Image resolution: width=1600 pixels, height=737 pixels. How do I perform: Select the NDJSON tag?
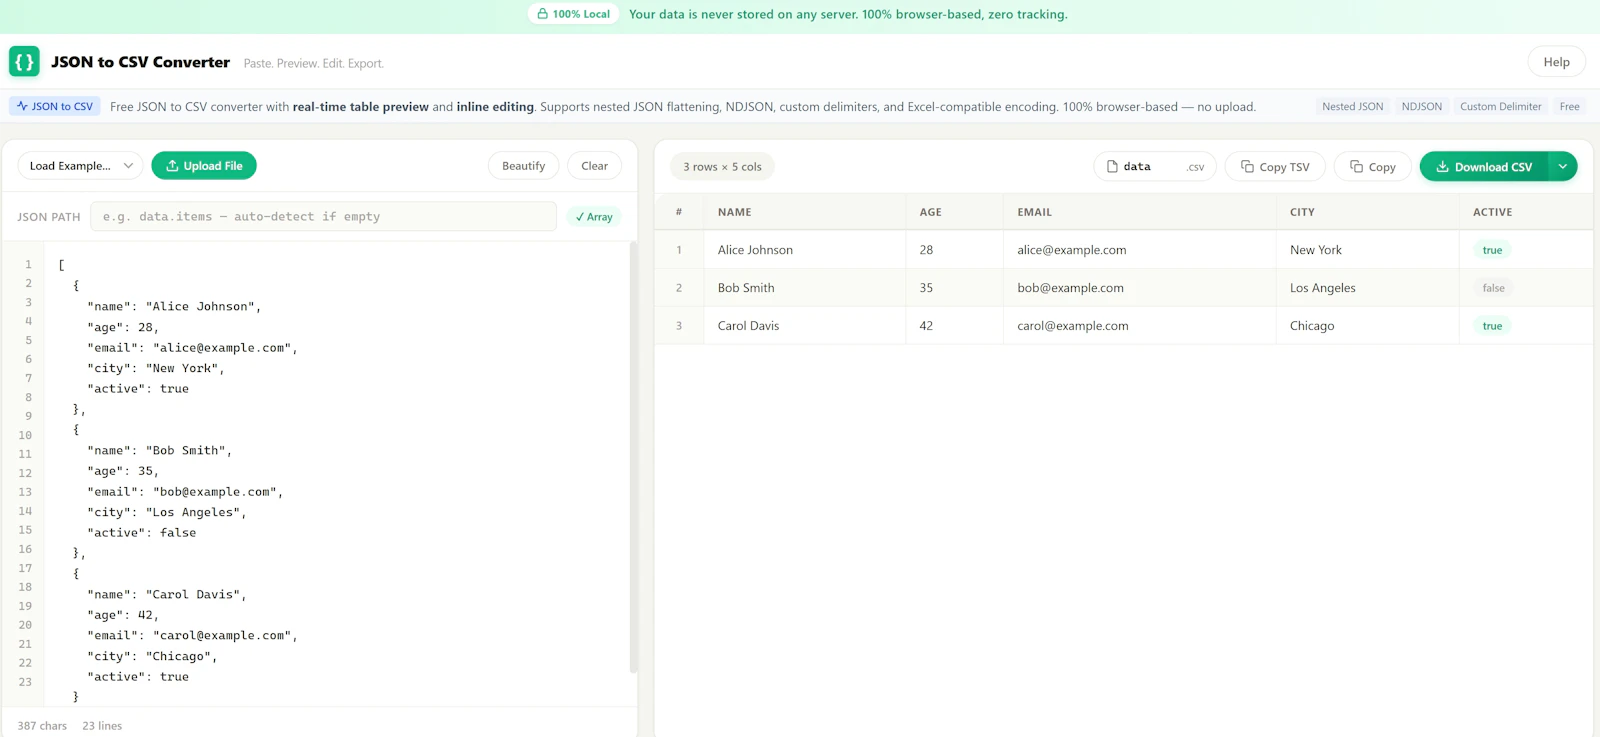point(1421,106)
